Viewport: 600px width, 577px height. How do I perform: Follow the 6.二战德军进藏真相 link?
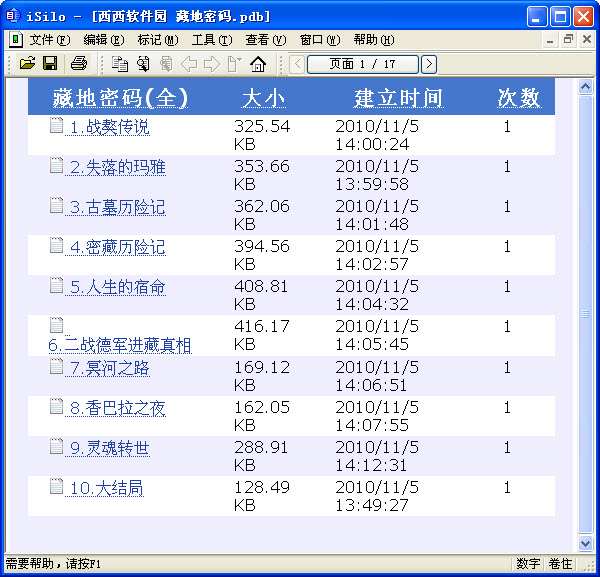[120, 345]
